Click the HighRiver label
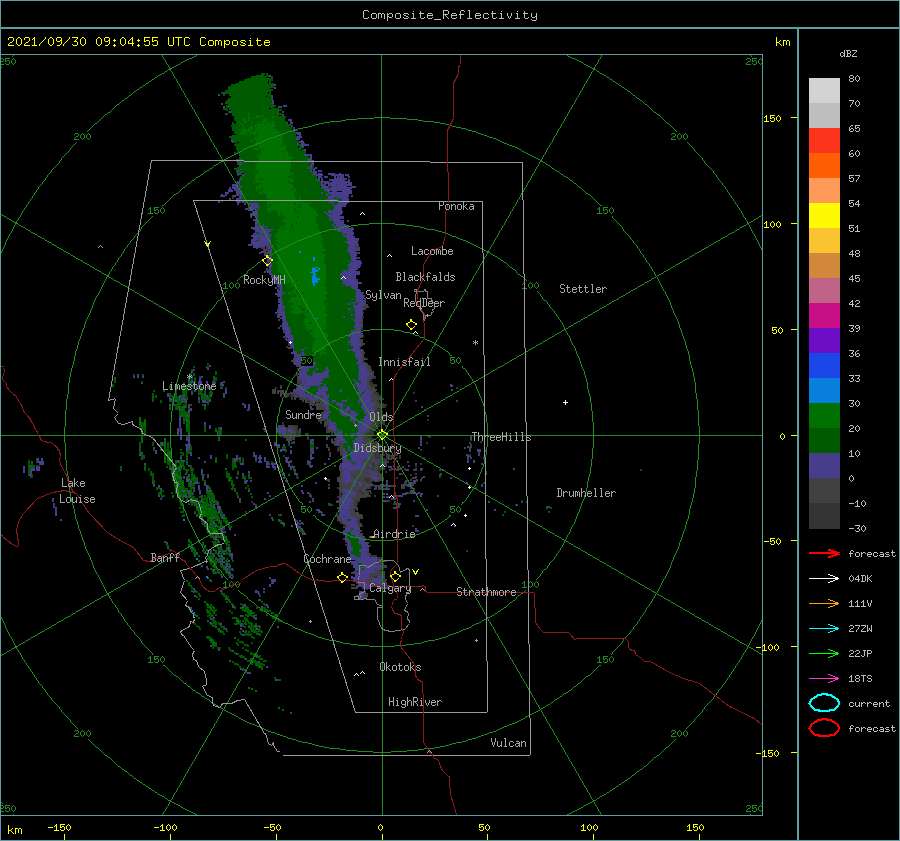Viewport: 900px width, 841px height. (x=415, y=702)
